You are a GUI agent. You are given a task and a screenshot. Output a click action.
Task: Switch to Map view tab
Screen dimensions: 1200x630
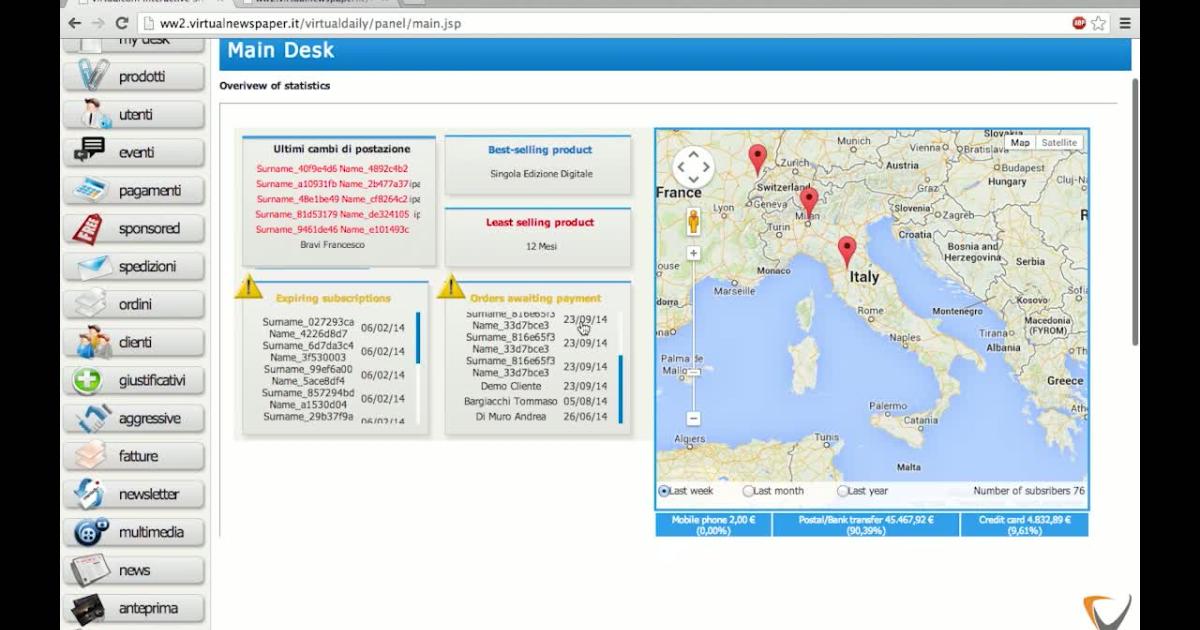coord(1019,143)
